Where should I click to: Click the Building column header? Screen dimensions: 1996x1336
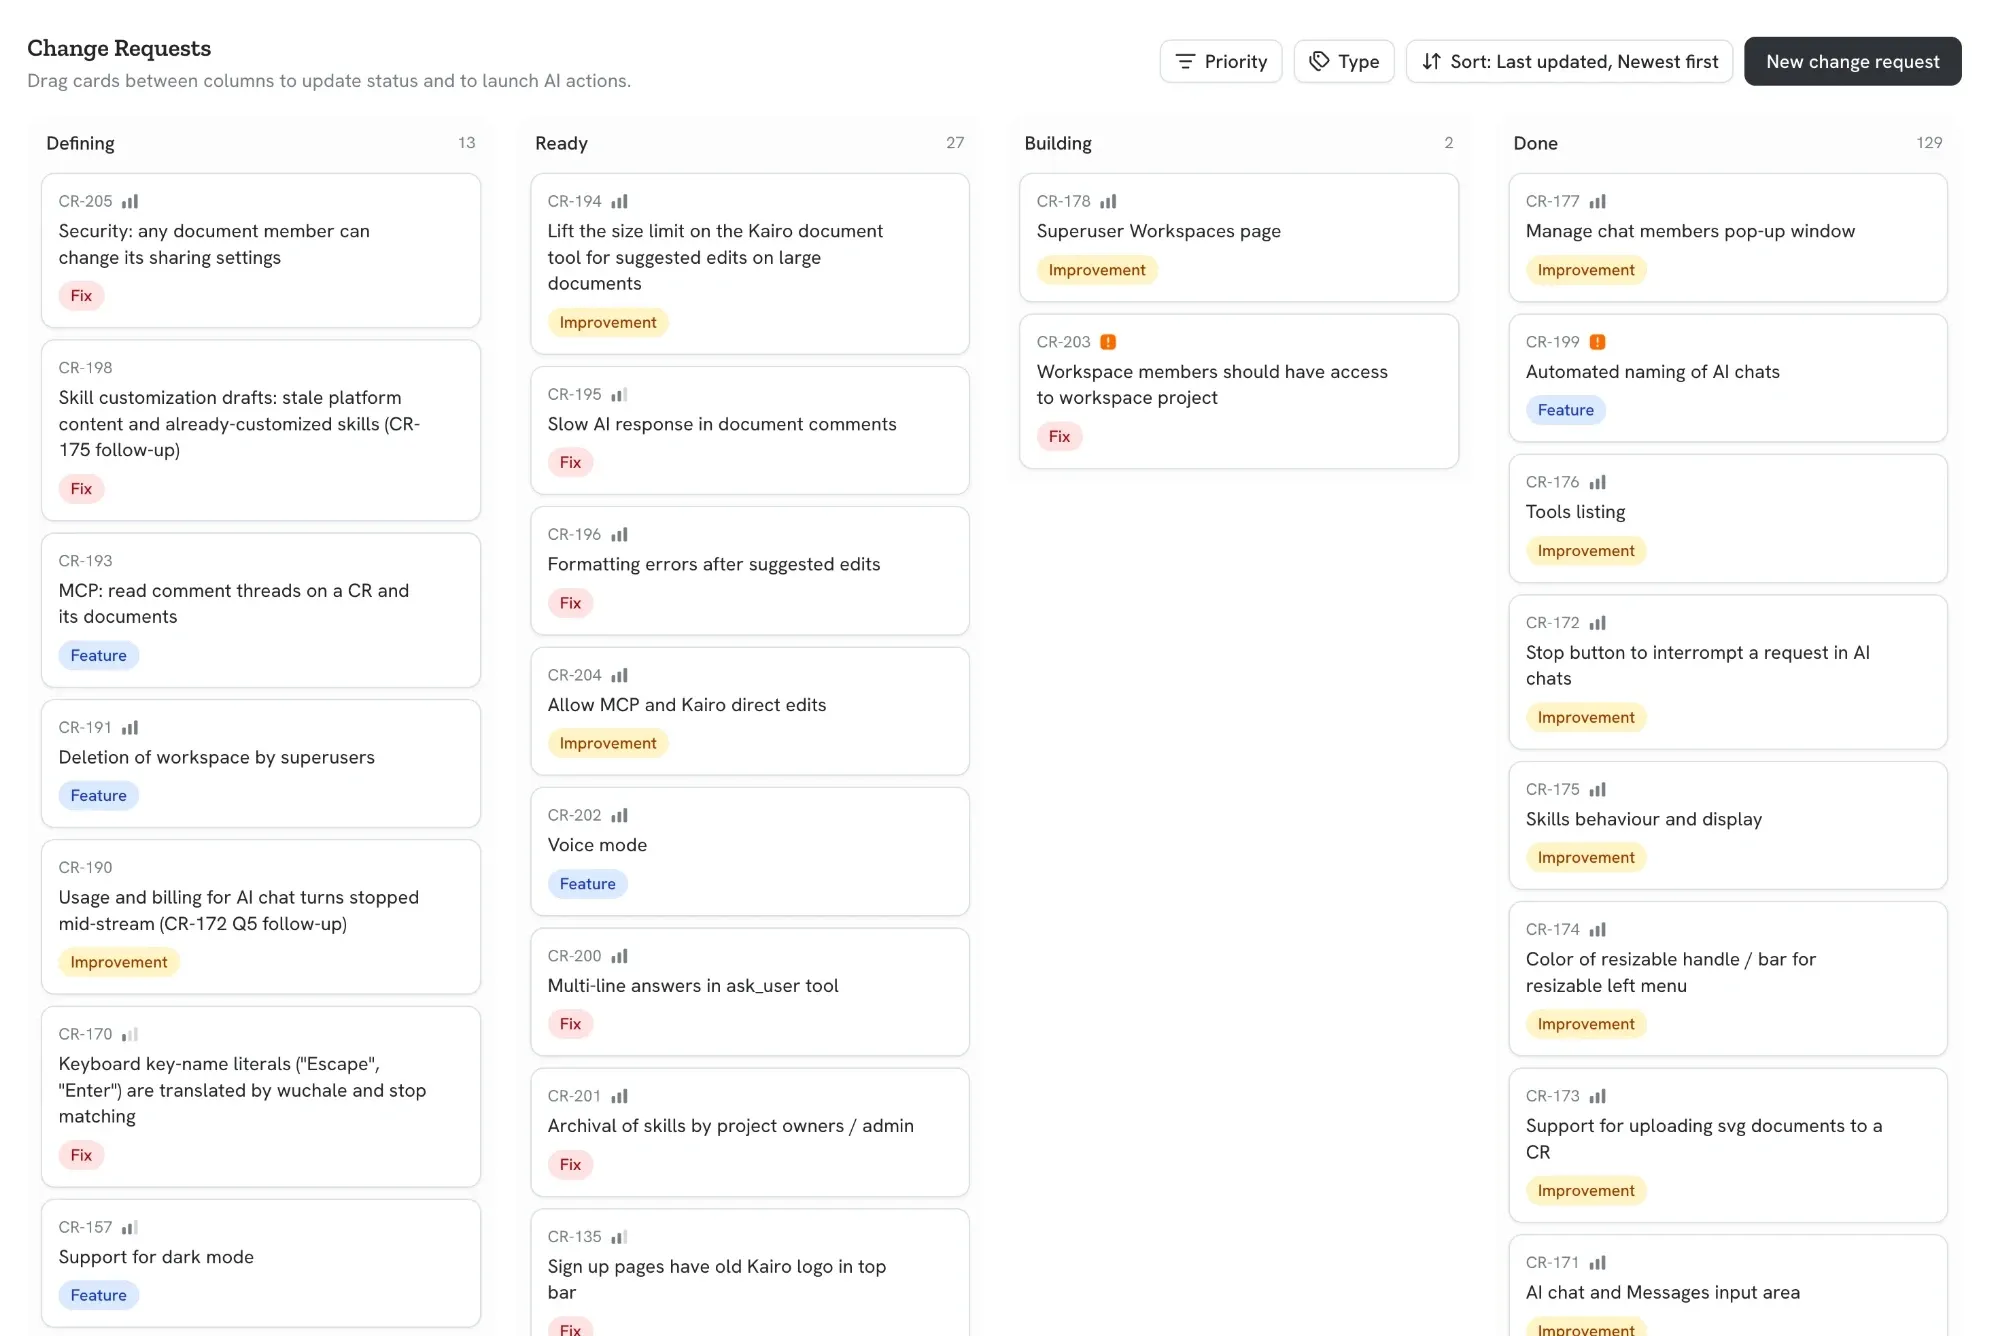1057,143
